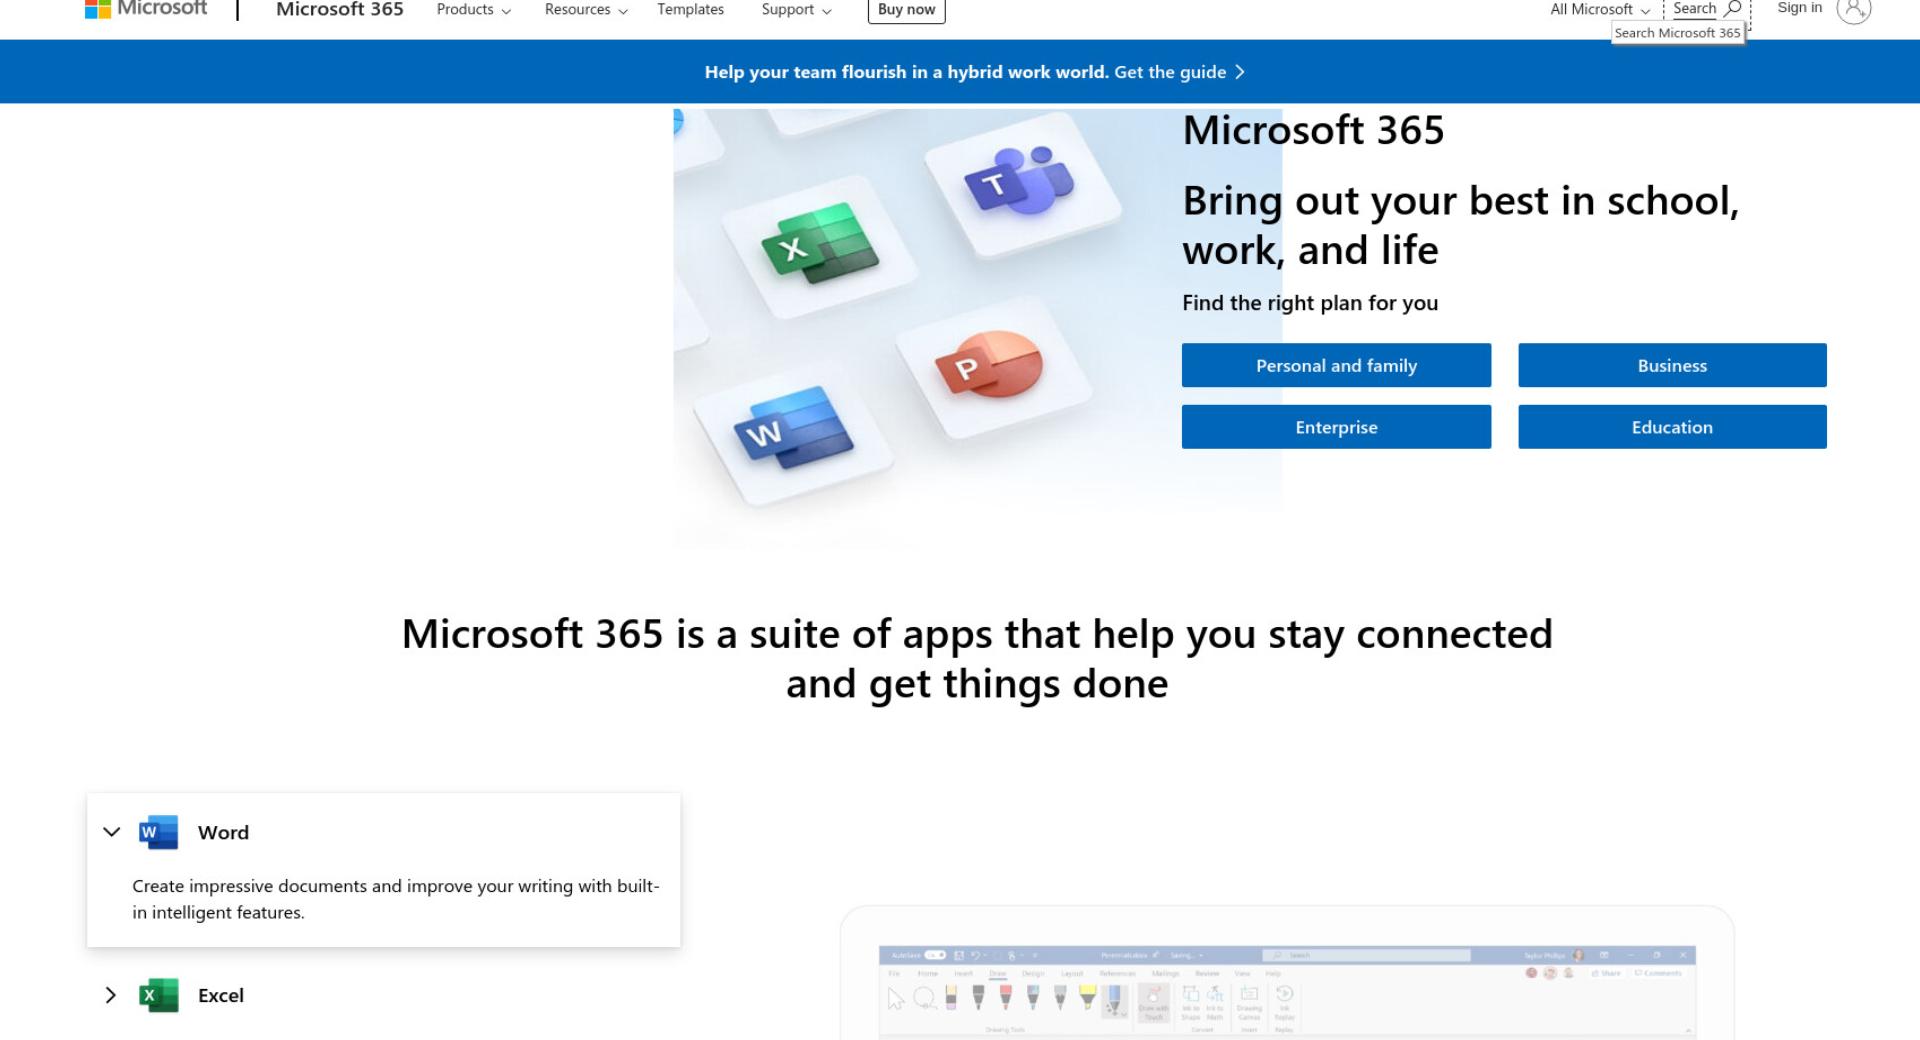Open Sign in link
This screenshot has height=1040, width=1920.
1799,8
